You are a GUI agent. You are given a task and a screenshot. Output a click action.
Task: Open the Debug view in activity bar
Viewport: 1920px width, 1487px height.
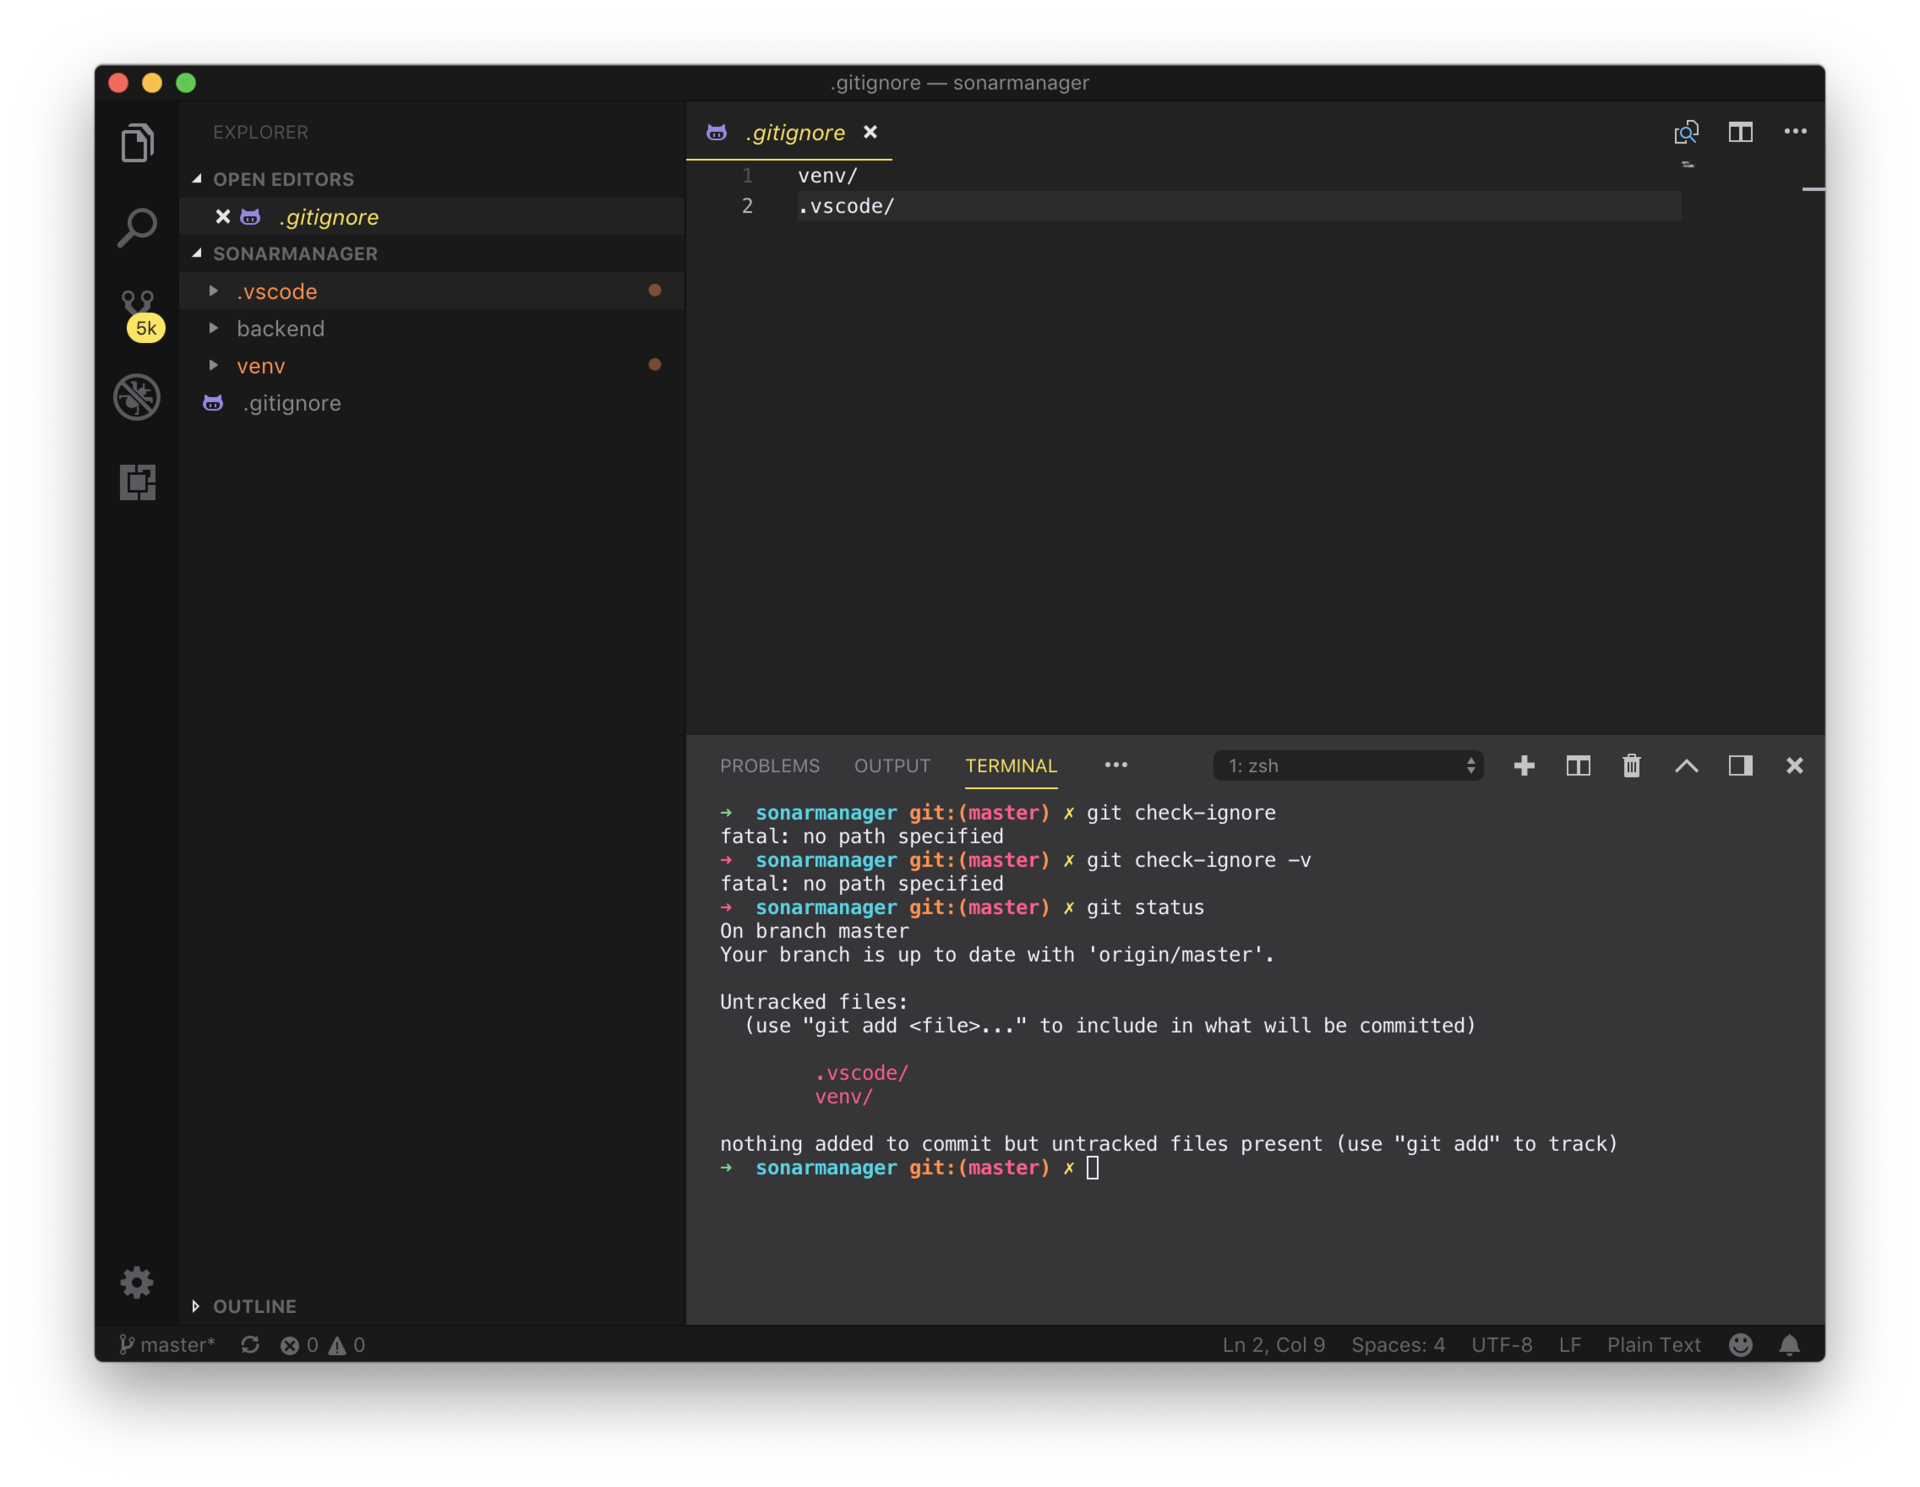[137, 397]
